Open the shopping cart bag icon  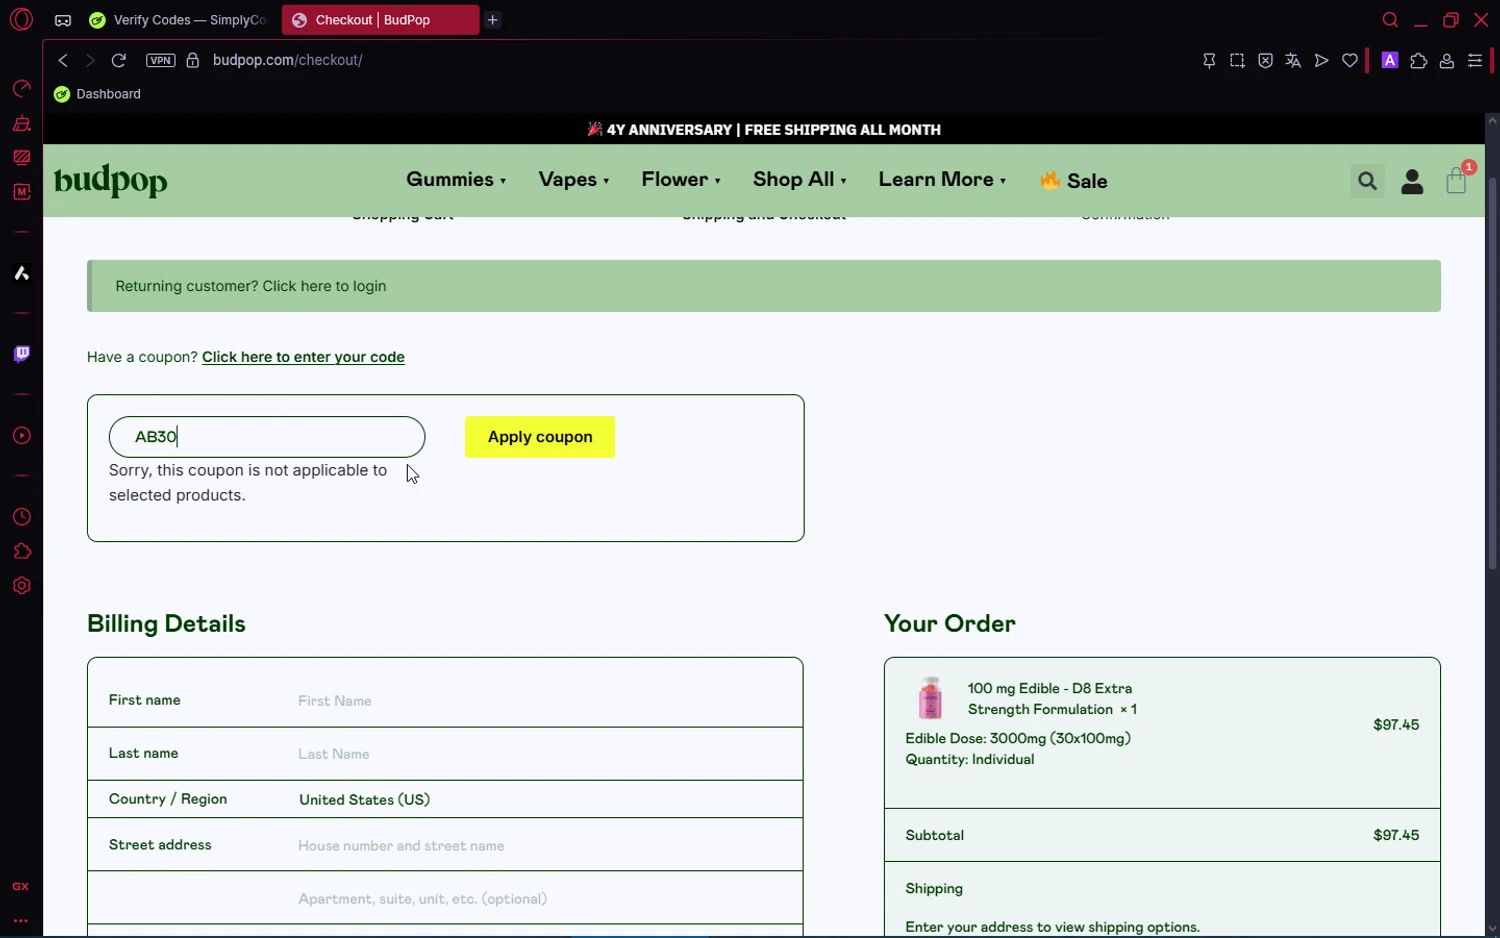coord(1457,180)
